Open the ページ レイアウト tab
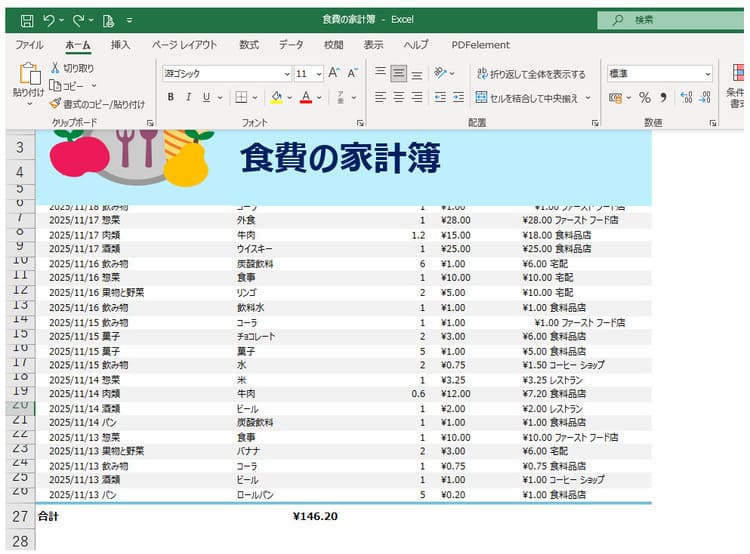The image size is (750, 554). [185, 45]
